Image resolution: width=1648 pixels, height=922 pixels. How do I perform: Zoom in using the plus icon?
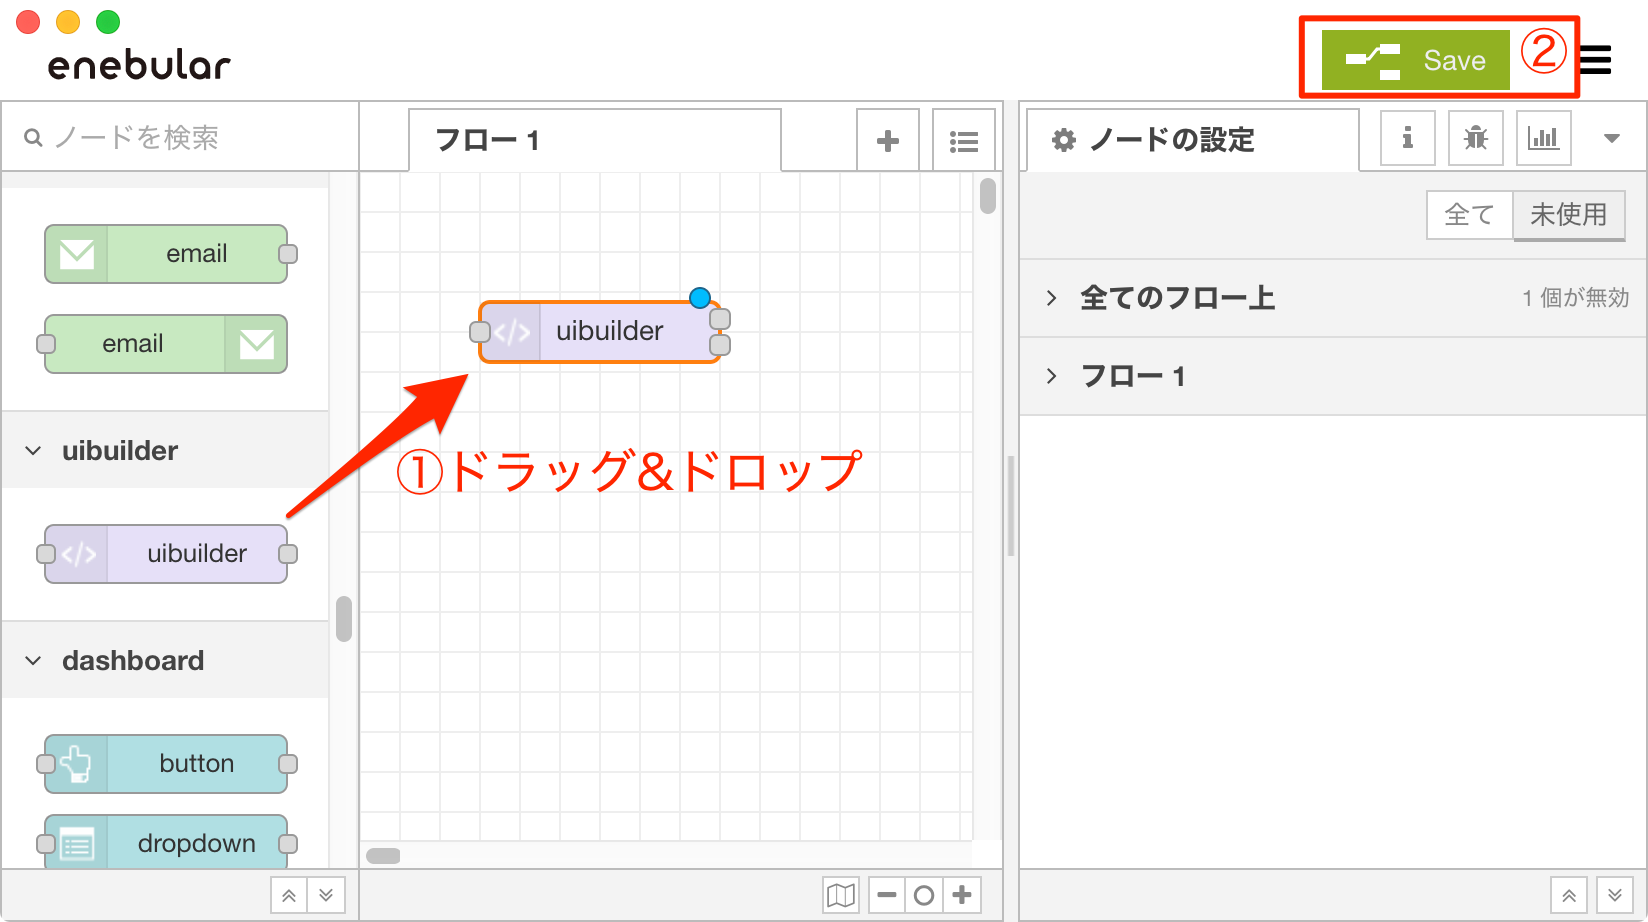pos(962,895)
